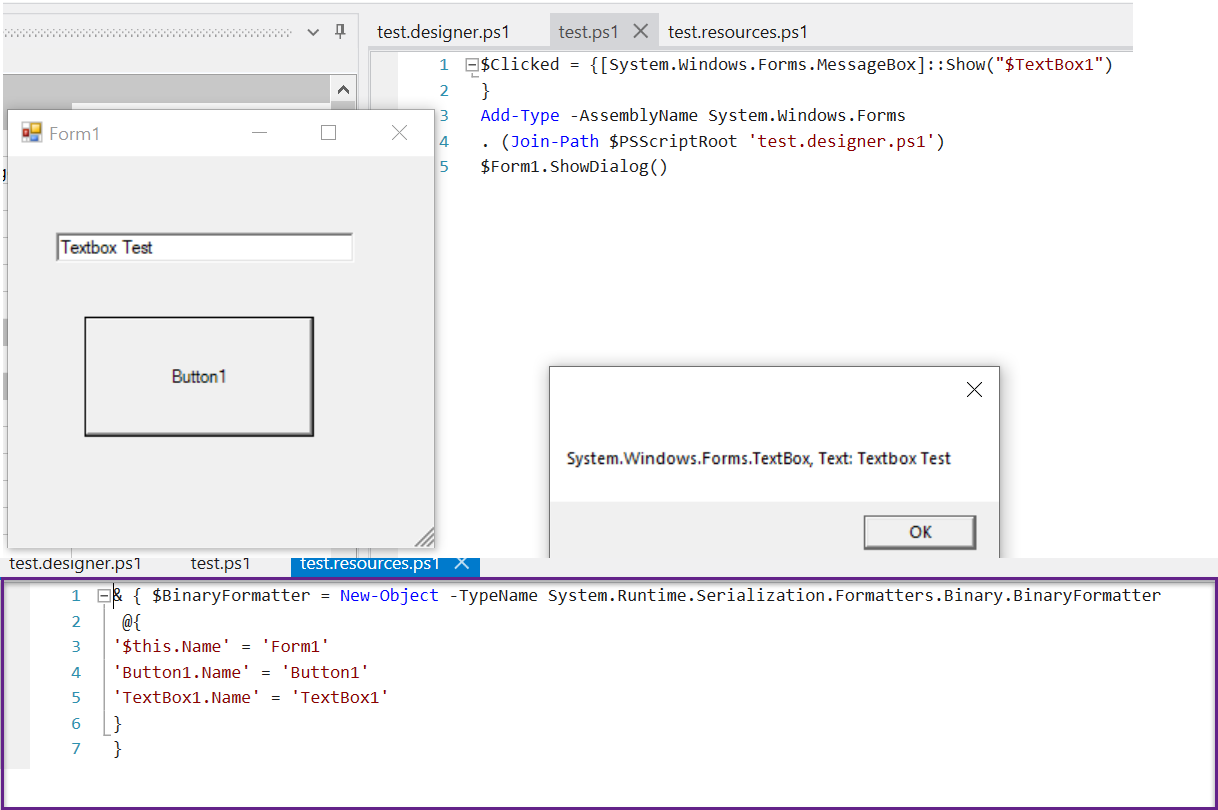Viewport: 1218px width, 810px height.
Task: Minimize the Form1 window
Action: (260, 133)
